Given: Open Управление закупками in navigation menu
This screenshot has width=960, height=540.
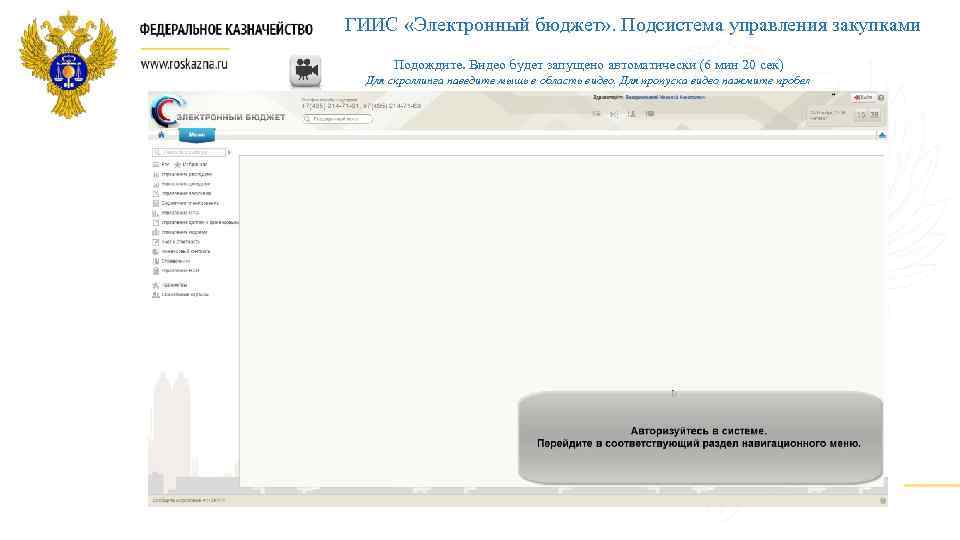Looking at the screenshot, I should click(x=182, y=193).
